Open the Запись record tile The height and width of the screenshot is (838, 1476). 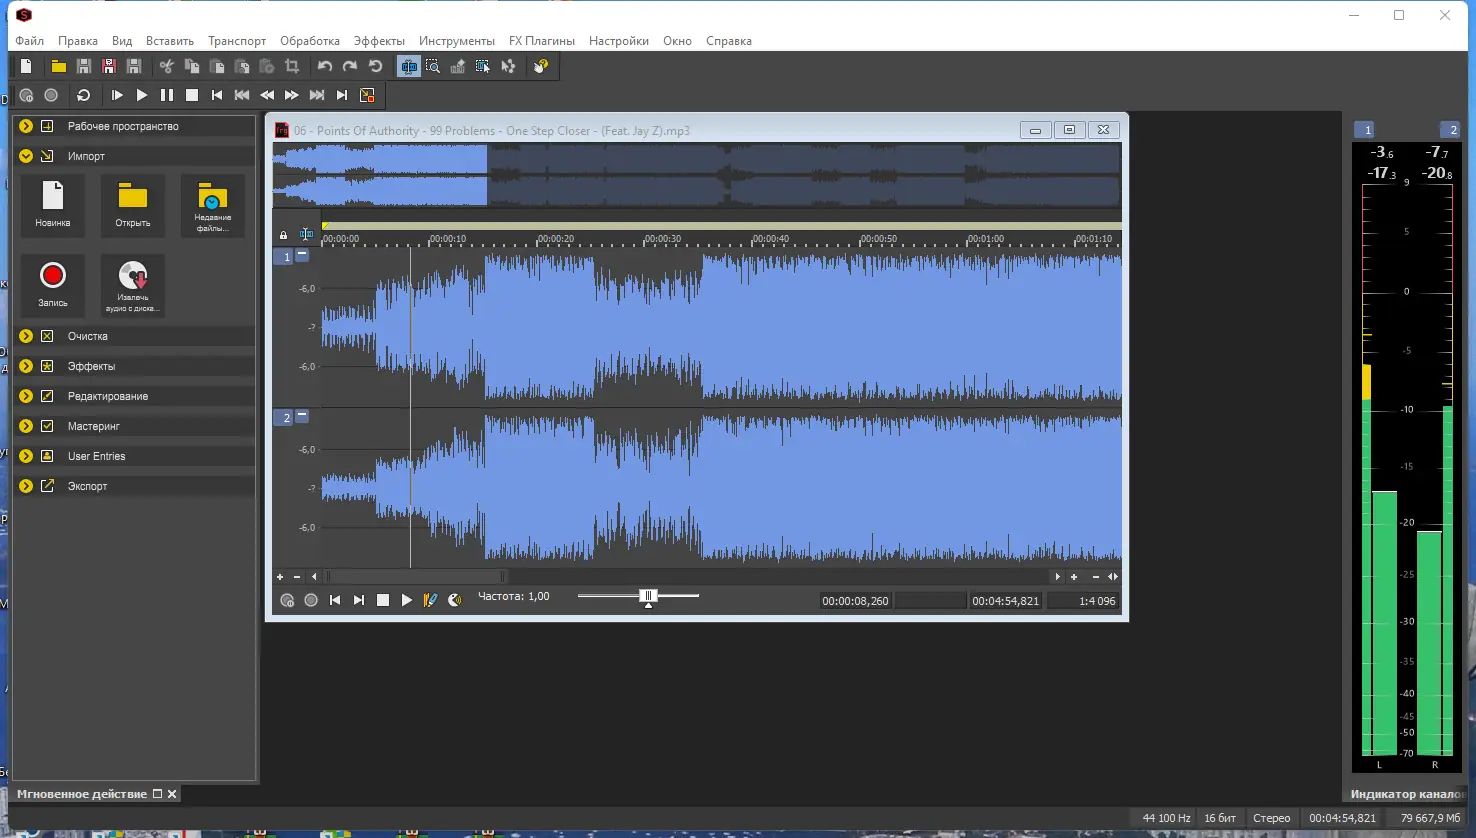pos(53,285)
